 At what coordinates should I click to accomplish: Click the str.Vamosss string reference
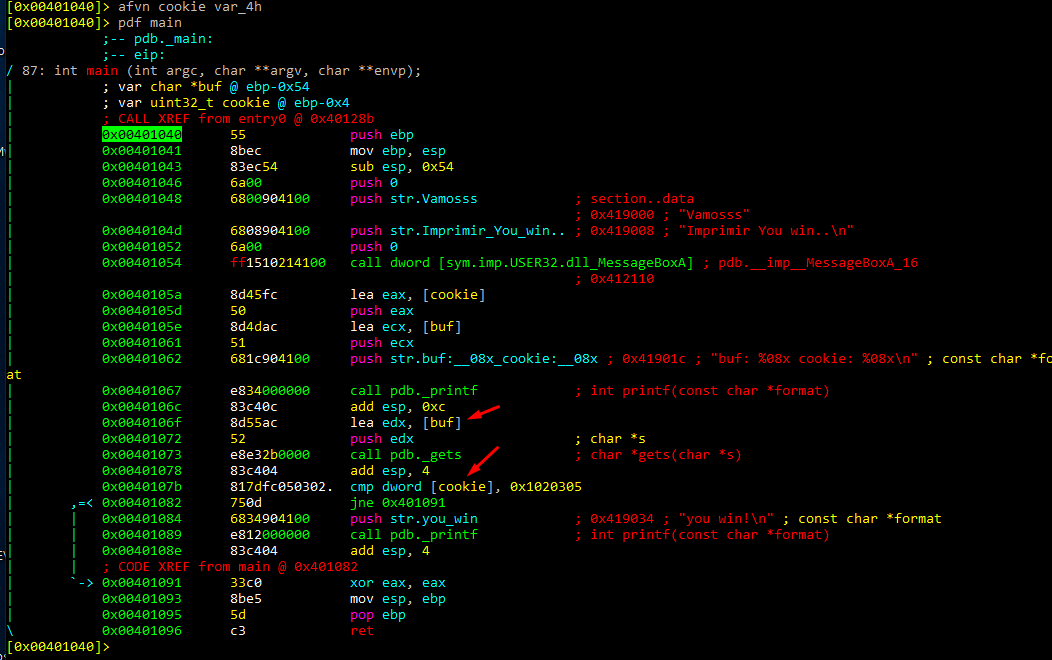(433, 199)
